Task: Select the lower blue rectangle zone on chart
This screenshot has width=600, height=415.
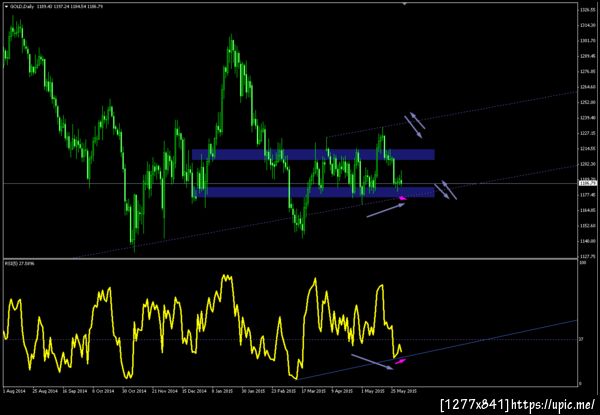Action: (x=315, y=192)
